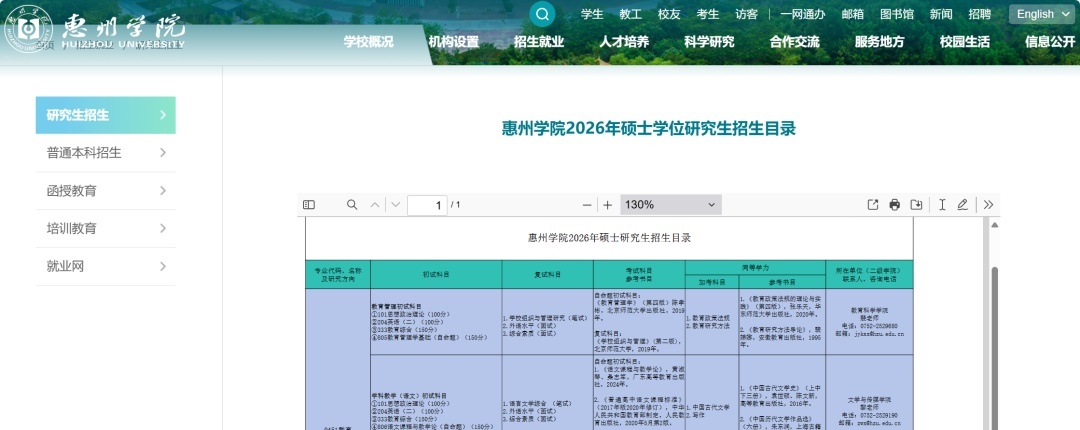This screenshot has width=1080, height=430.
Task: Open the PDF find search icon
Action: [352, 205]
